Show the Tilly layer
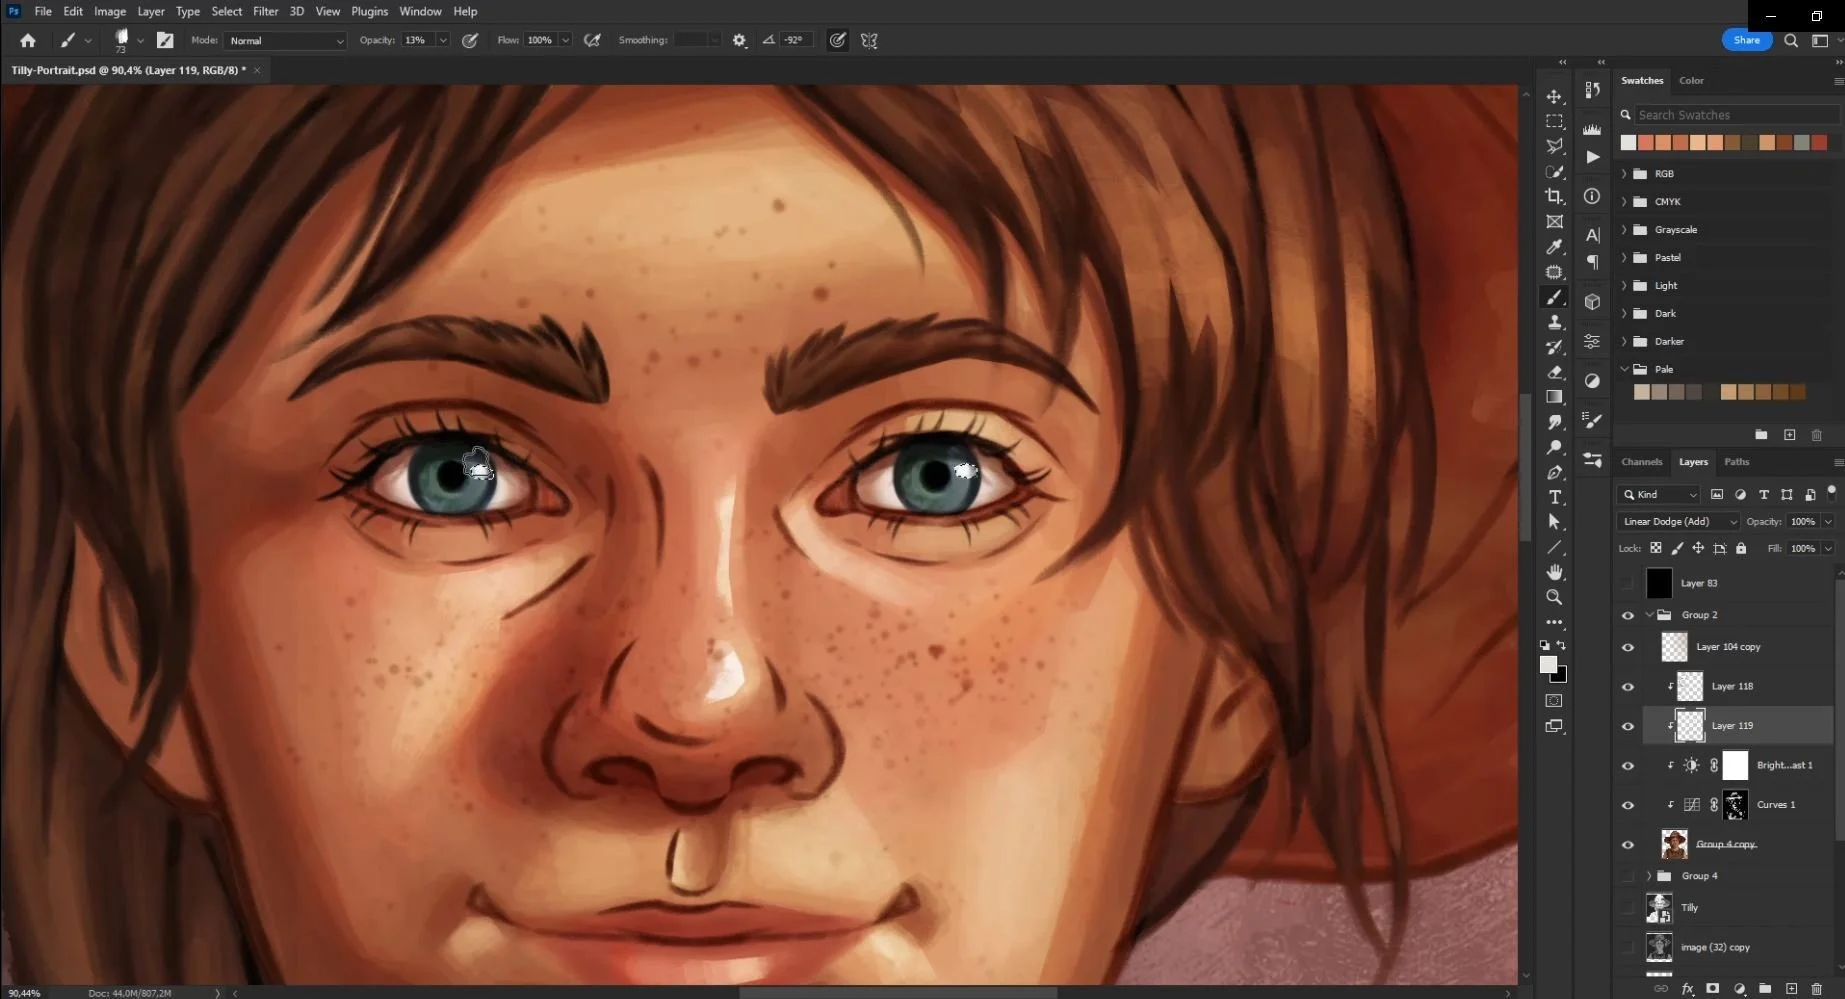The height and width of the screenshot is (999, 1845). click(1627, 908)
